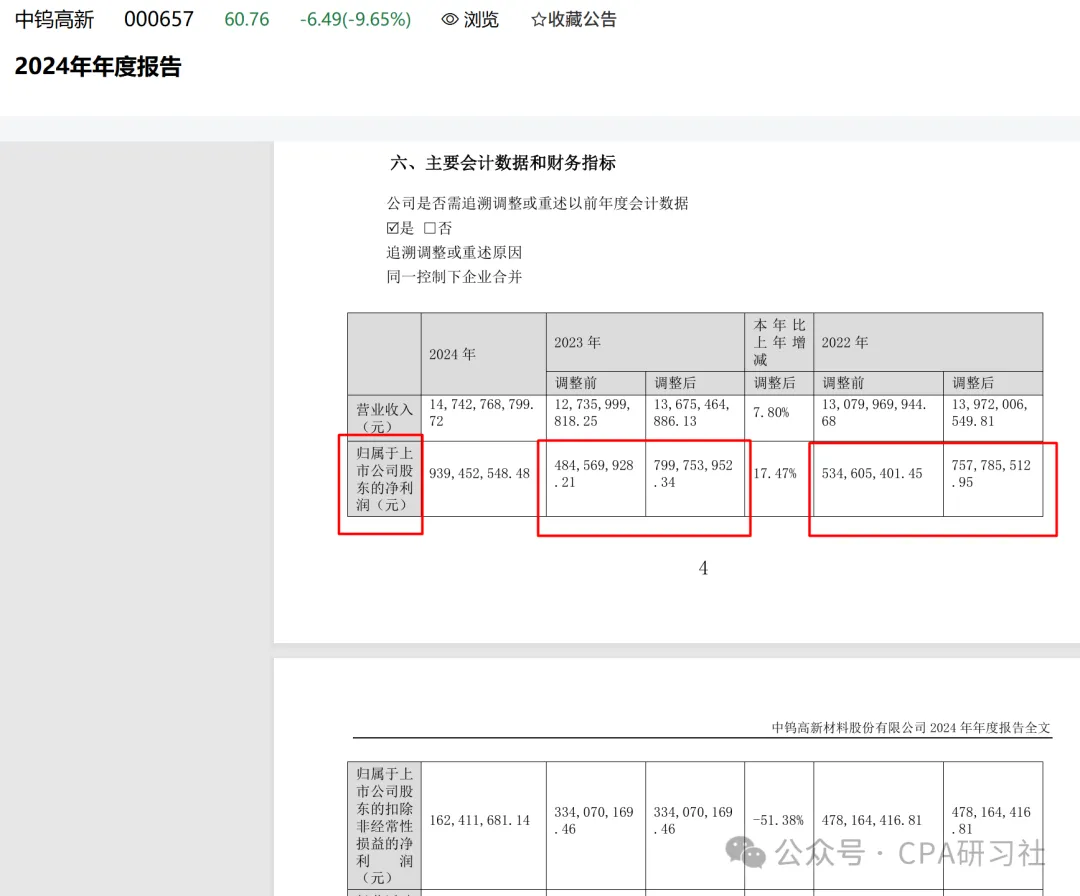Select the text 同一控制下企业合并
The width and height of the screenshot is (1080, 896).
pos(454,277)
